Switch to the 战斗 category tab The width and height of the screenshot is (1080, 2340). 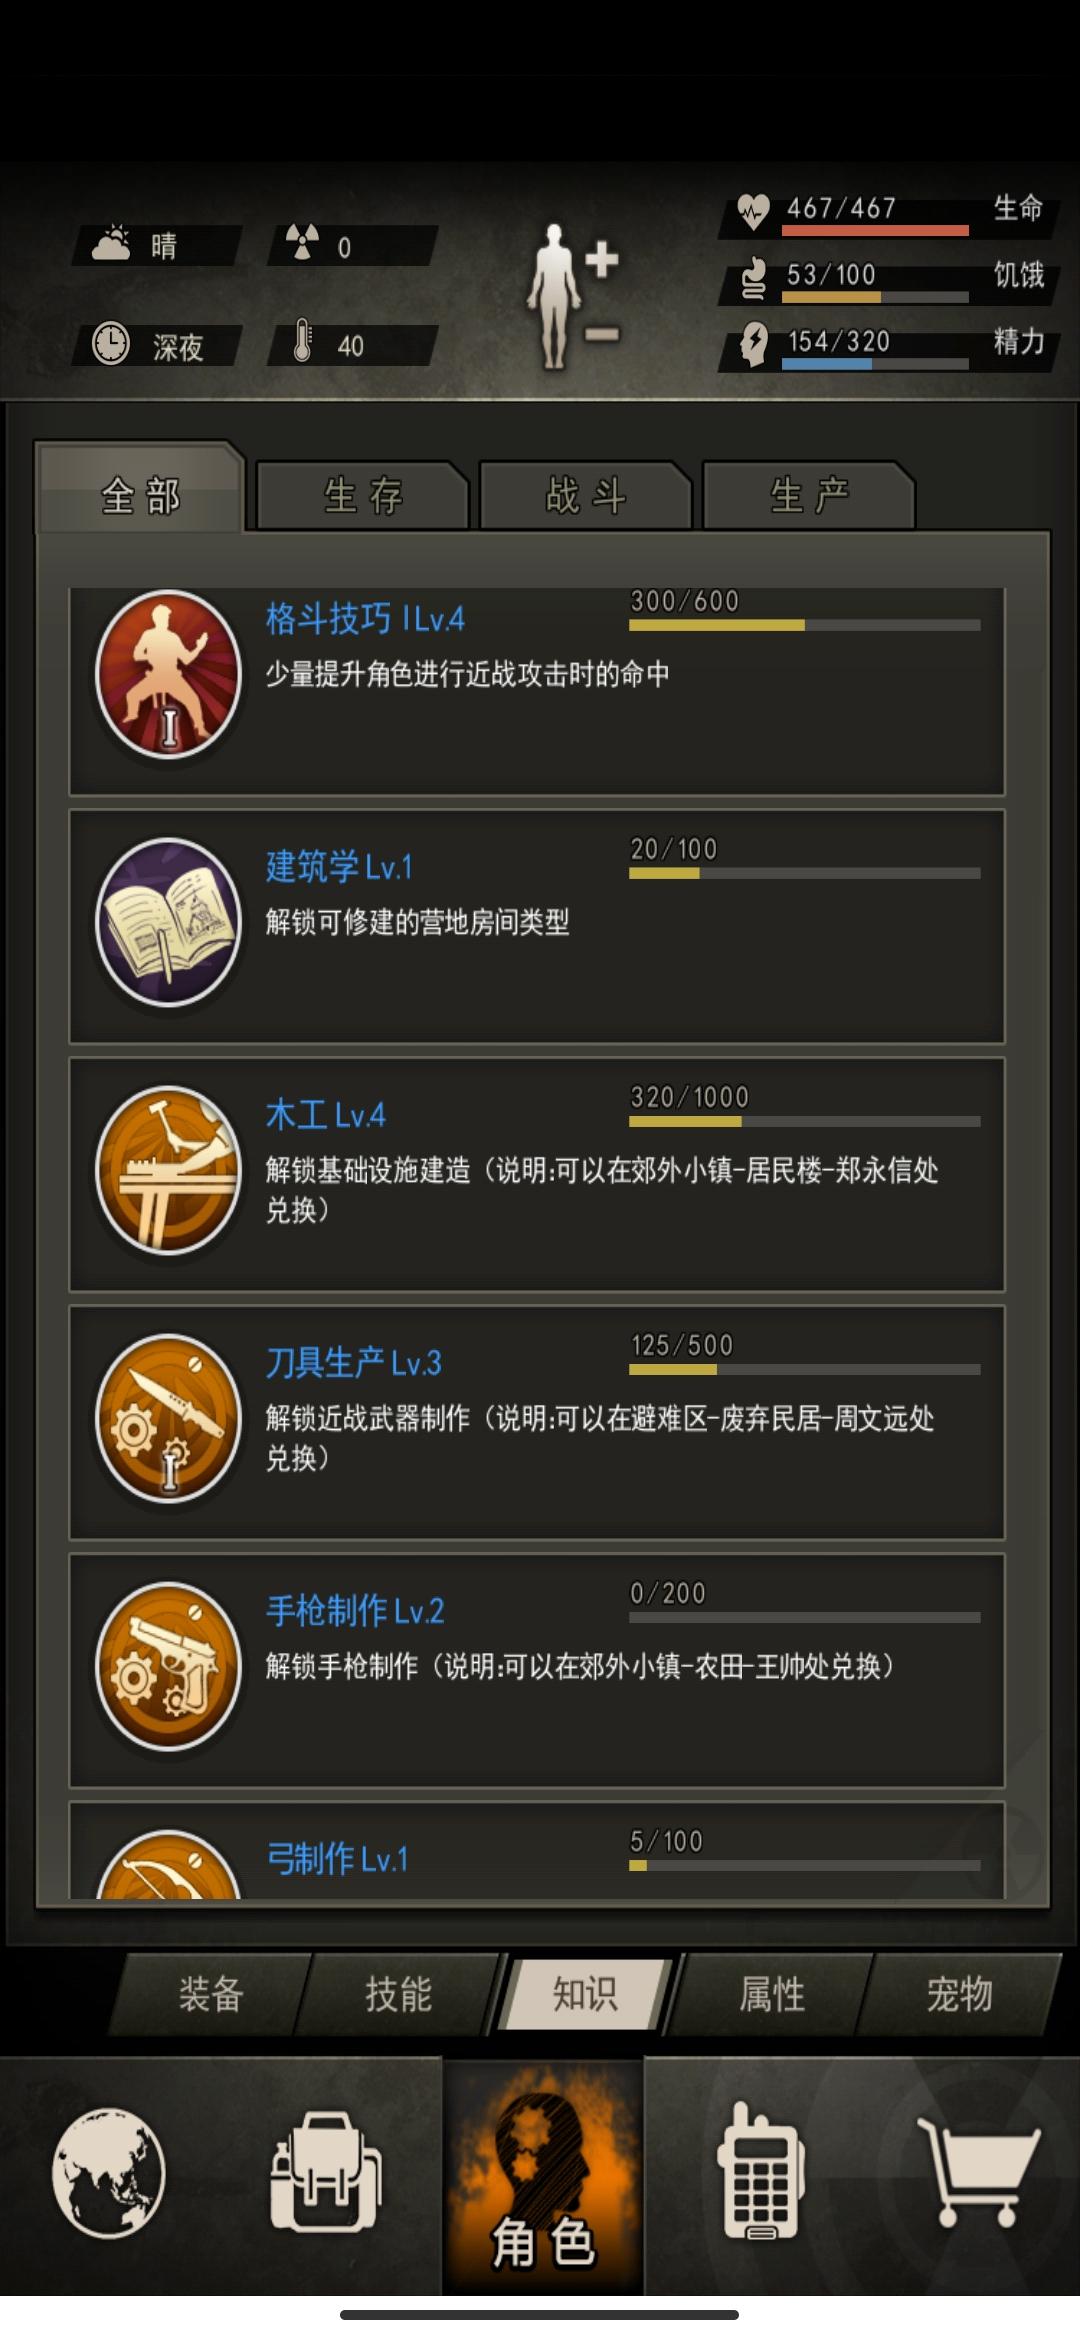(586, 495)
